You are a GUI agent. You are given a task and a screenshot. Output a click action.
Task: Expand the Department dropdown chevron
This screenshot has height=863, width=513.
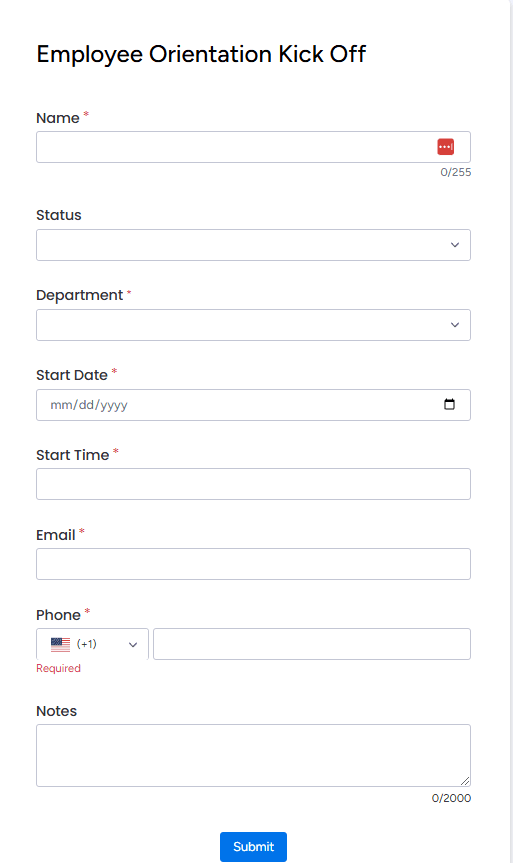pos(455,325)
